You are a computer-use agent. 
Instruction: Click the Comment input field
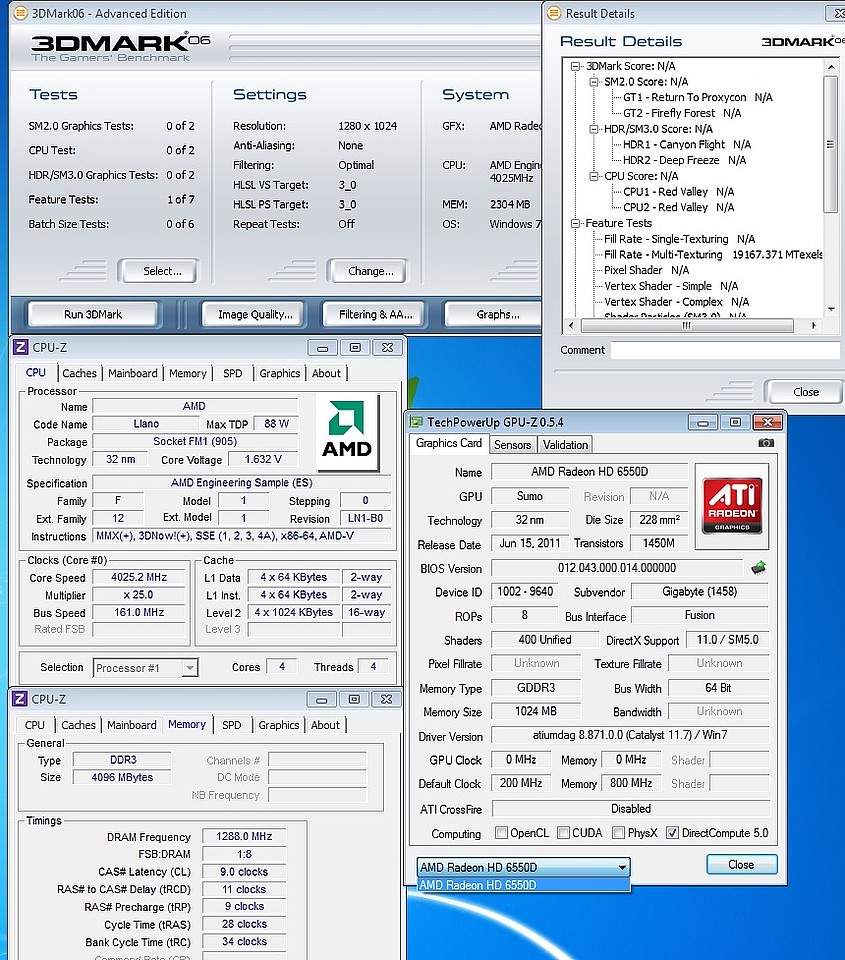point(725,350)
